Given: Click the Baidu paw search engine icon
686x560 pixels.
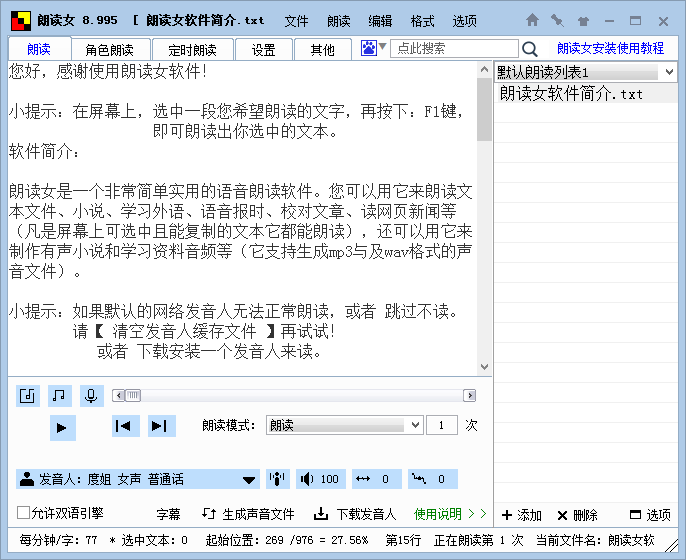Looking at the screenshot, I should pos(369,48).
